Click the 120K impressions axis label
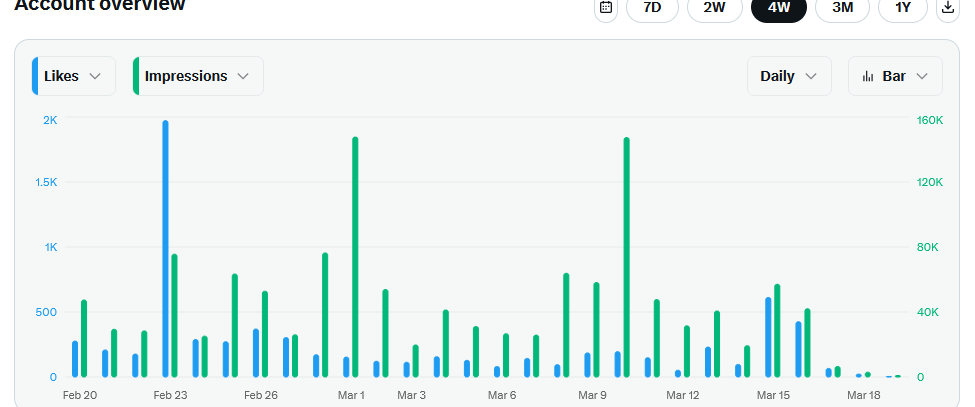 pos(930,182)
